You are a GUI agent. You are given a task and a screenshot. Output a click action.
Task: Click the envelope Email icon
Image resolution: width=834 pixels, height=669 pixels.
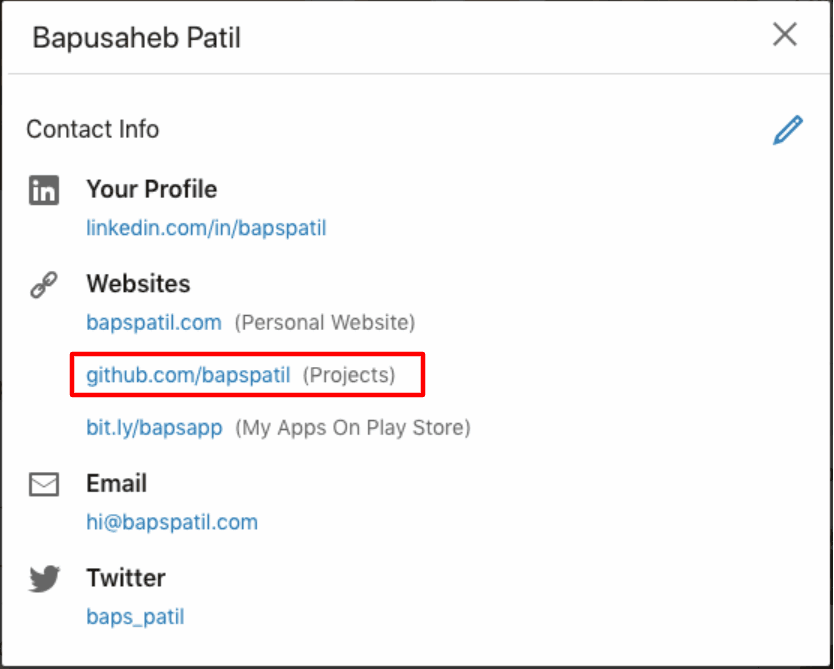44,485
